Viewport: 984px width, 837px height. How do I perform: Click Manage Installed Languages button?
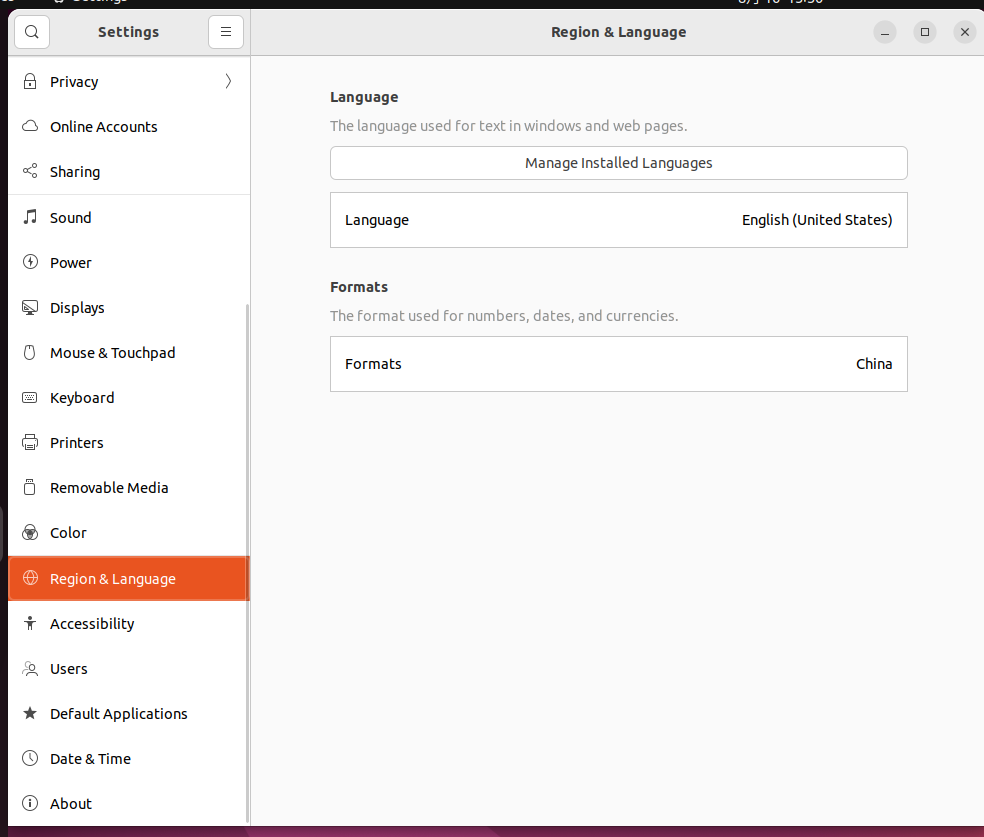[618, 163]
